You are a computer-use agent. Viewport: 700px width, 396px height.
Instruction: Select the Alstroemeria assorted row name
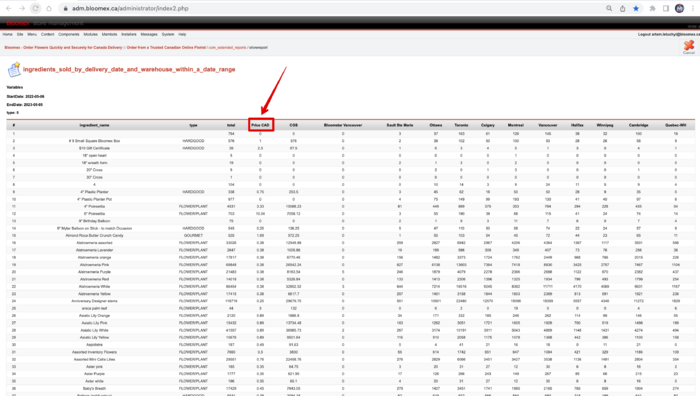[x=94, y=243]
